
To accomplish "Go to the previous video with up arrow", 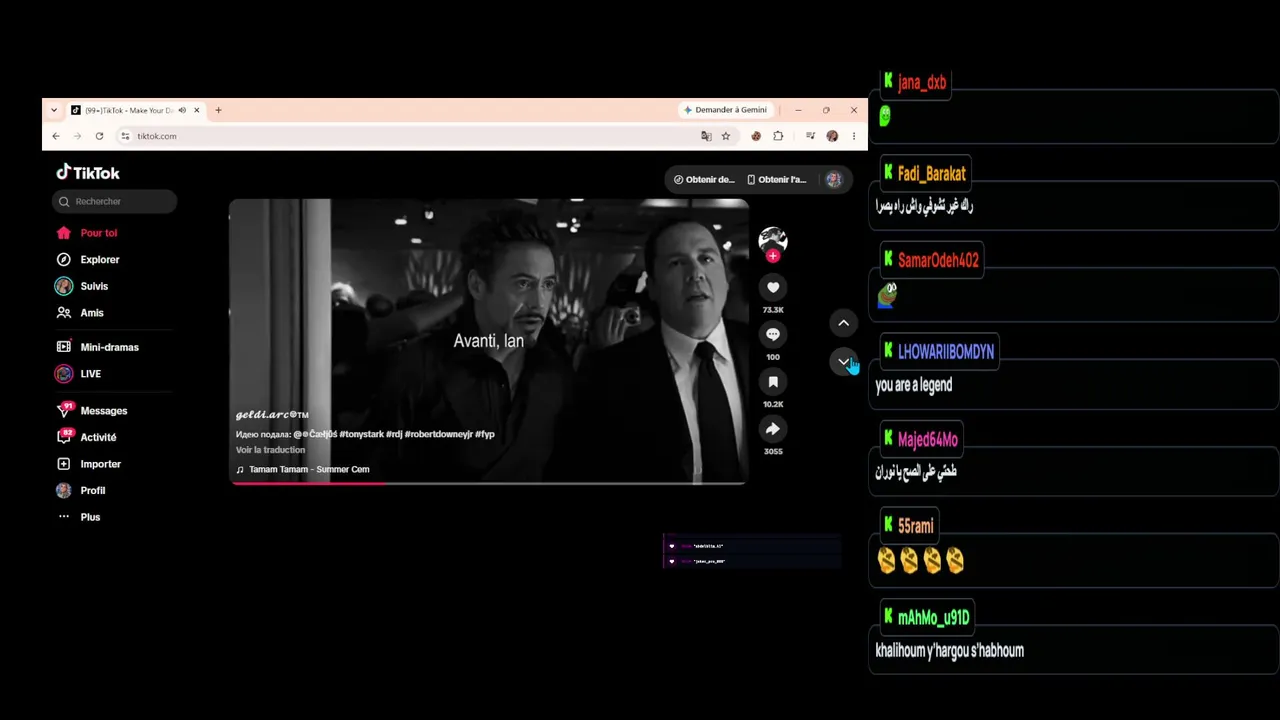I will tap(844, 323).
